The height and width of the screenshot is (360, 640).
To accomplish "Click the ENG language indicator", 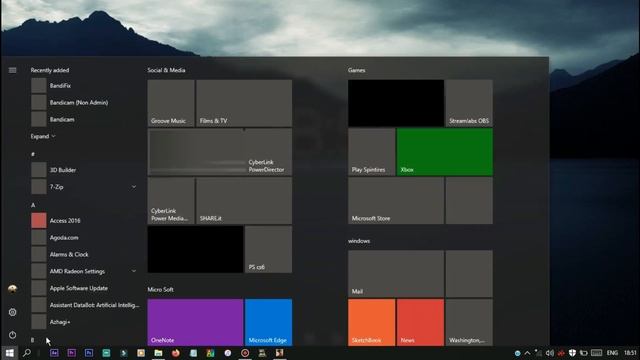I will 612,353.
